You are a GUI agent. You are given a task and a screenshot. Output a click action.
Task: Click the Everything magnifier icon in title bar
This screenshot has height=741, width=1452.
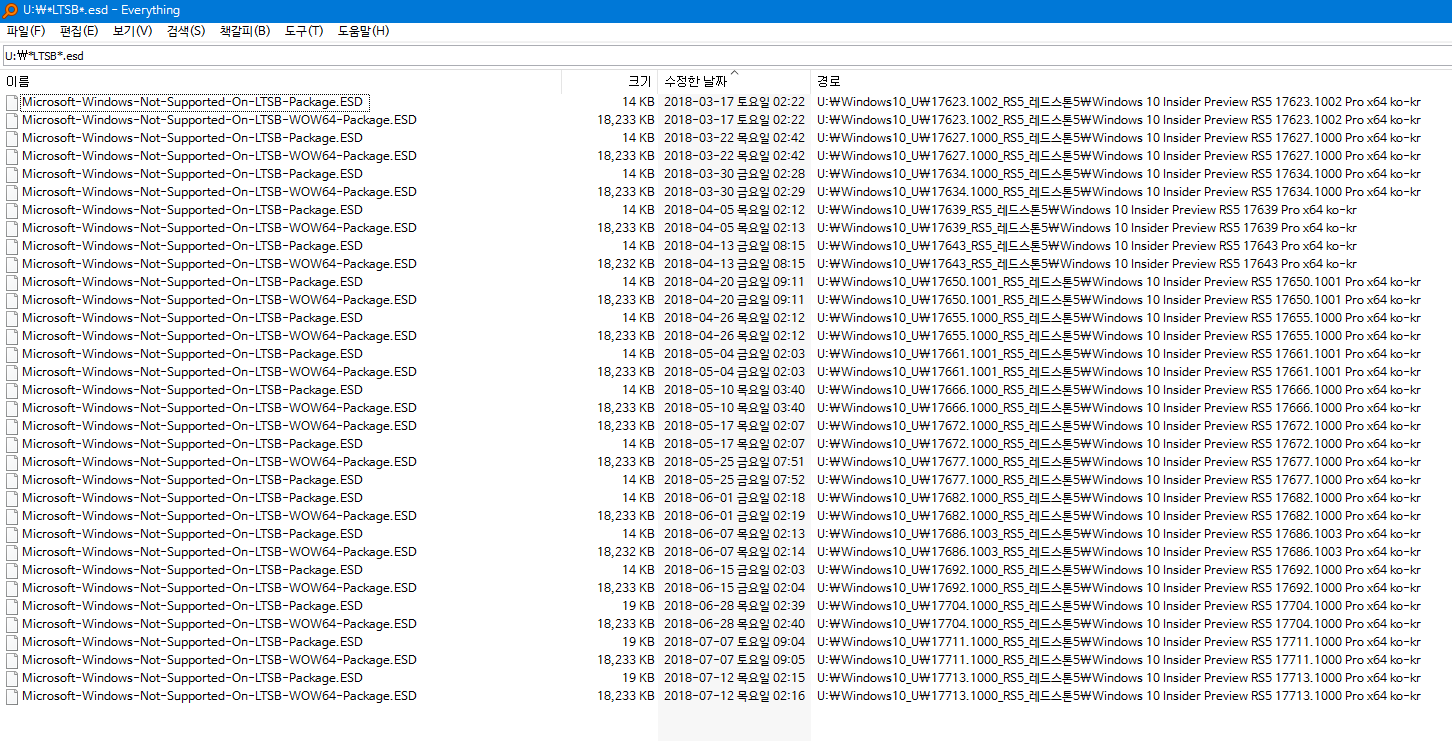point(9,10)
